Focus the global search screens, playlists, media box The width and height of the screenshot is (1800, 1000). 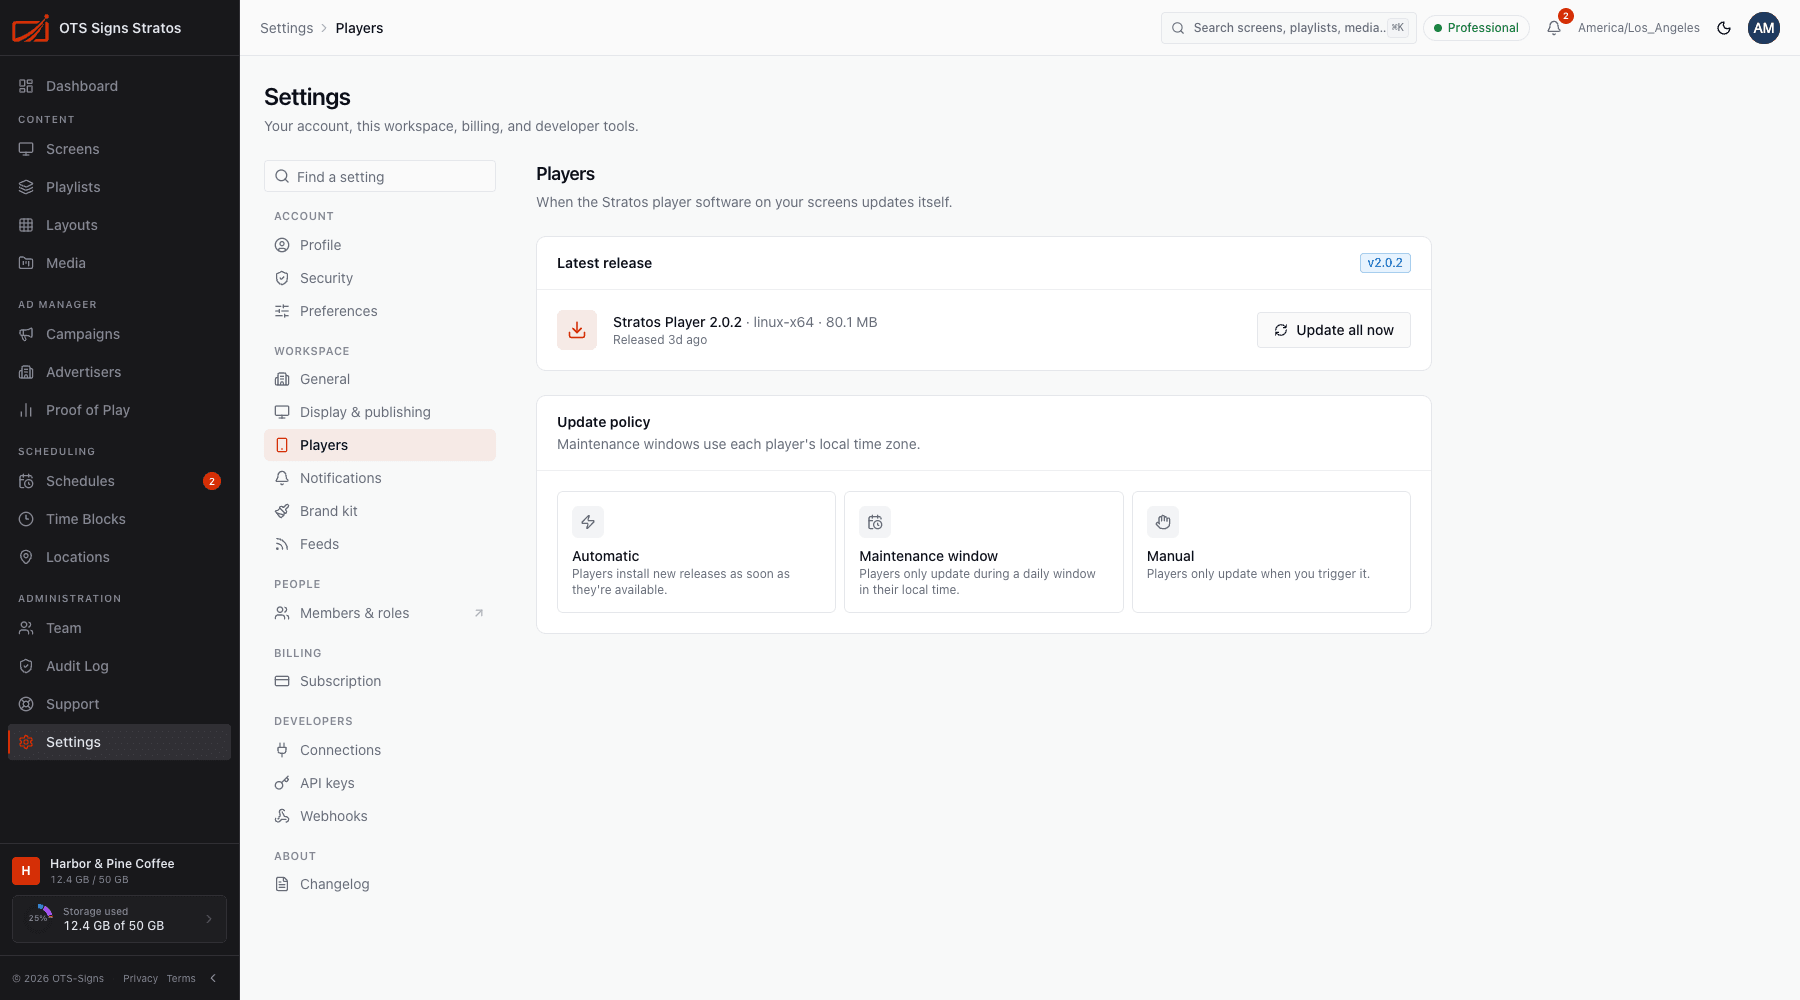[1289, 28]
